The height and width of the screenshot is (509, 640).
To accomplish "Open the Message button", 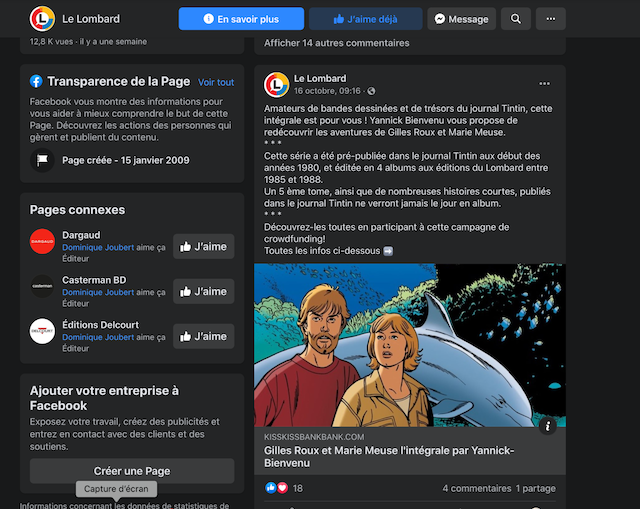I will pos(461,19).
